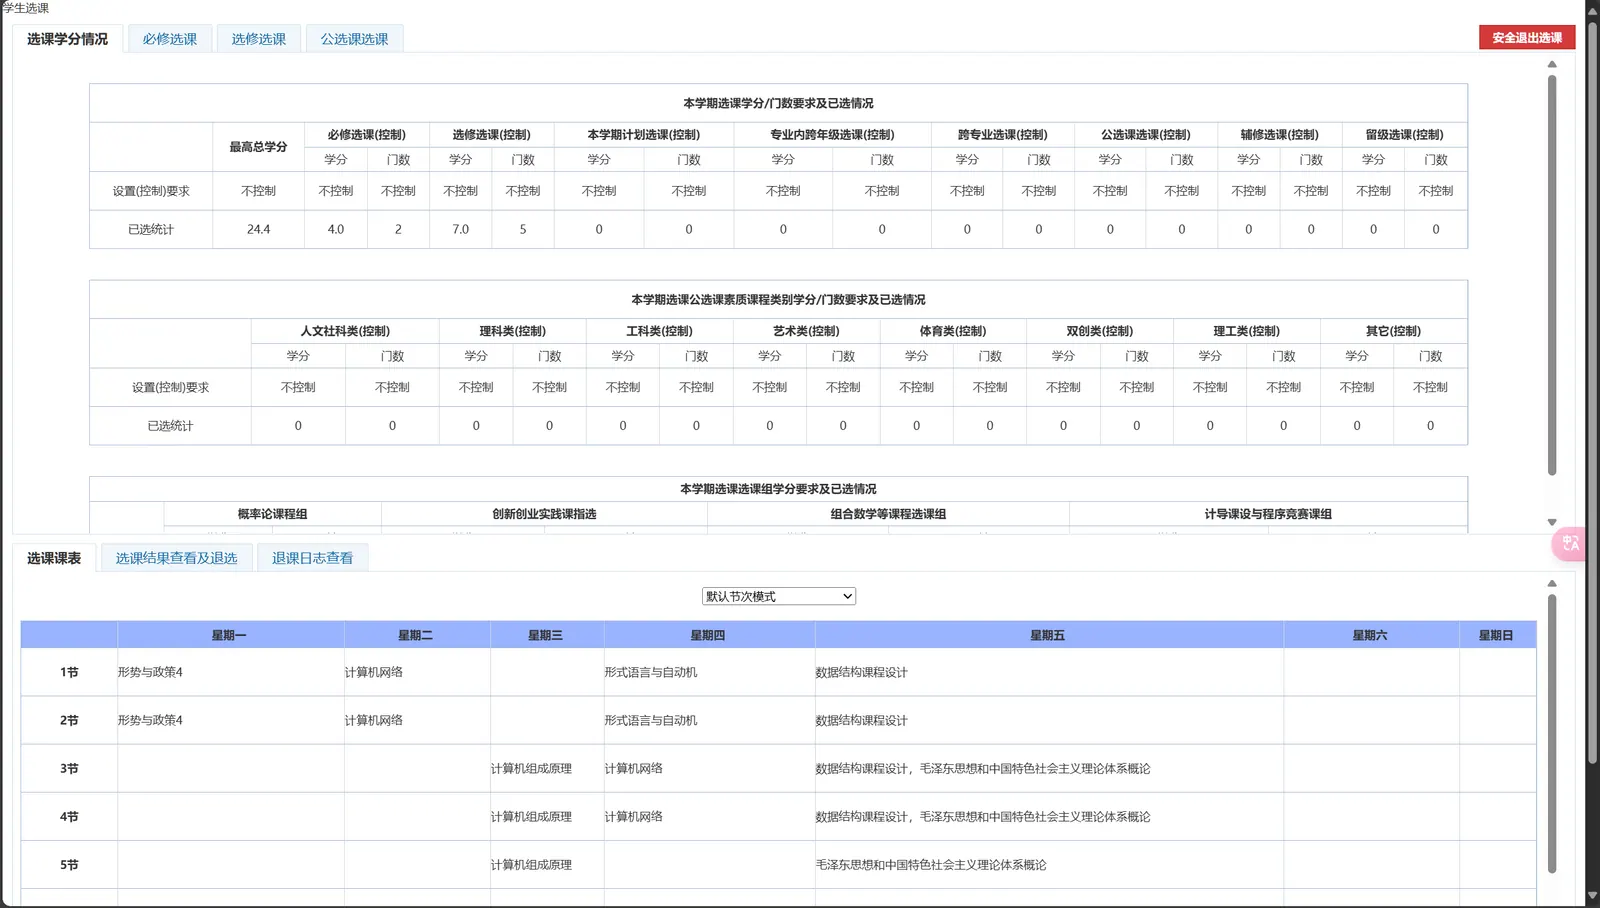View the 退课日志查看 tab
Viewport: 1600px width, 908px height.
[x=312, y=558]
